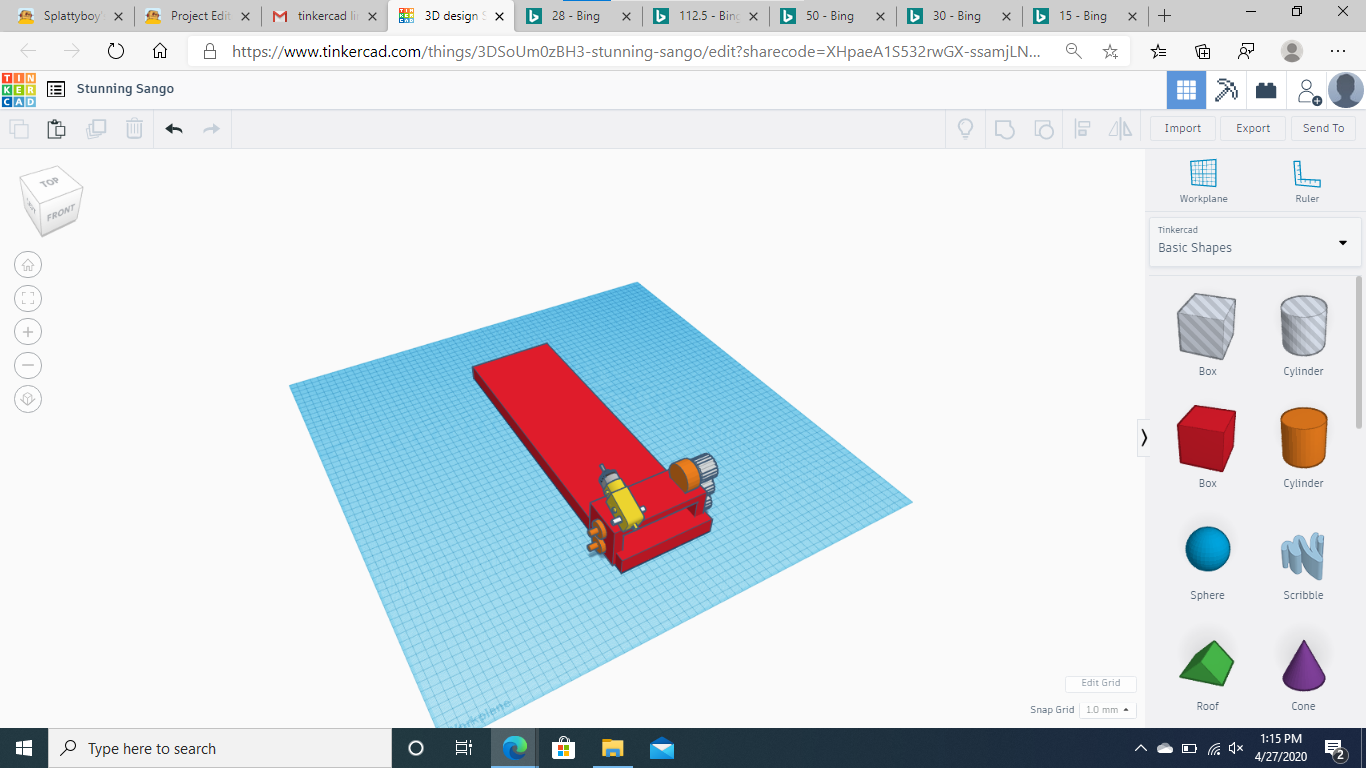Click the Delete trash can icon
1366x768 pixels.
134,129
